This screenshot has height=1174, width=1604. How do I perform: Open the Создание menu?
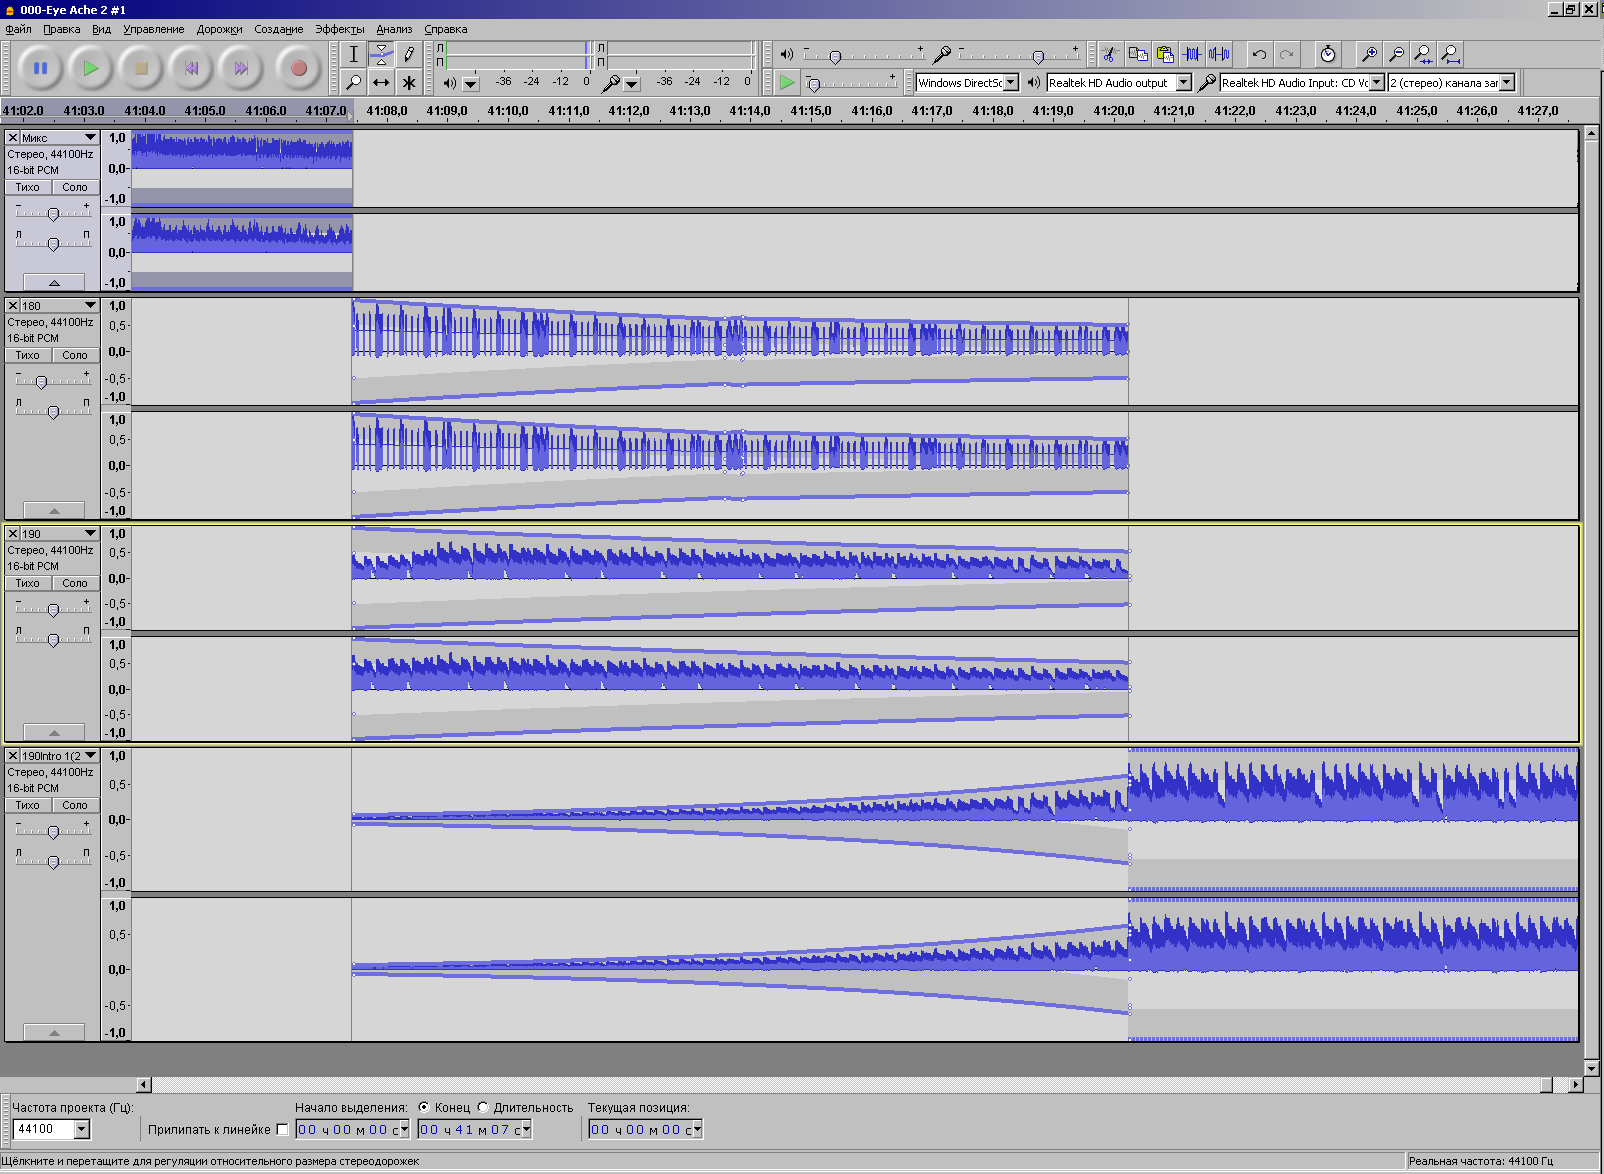[x=279, y=29]
